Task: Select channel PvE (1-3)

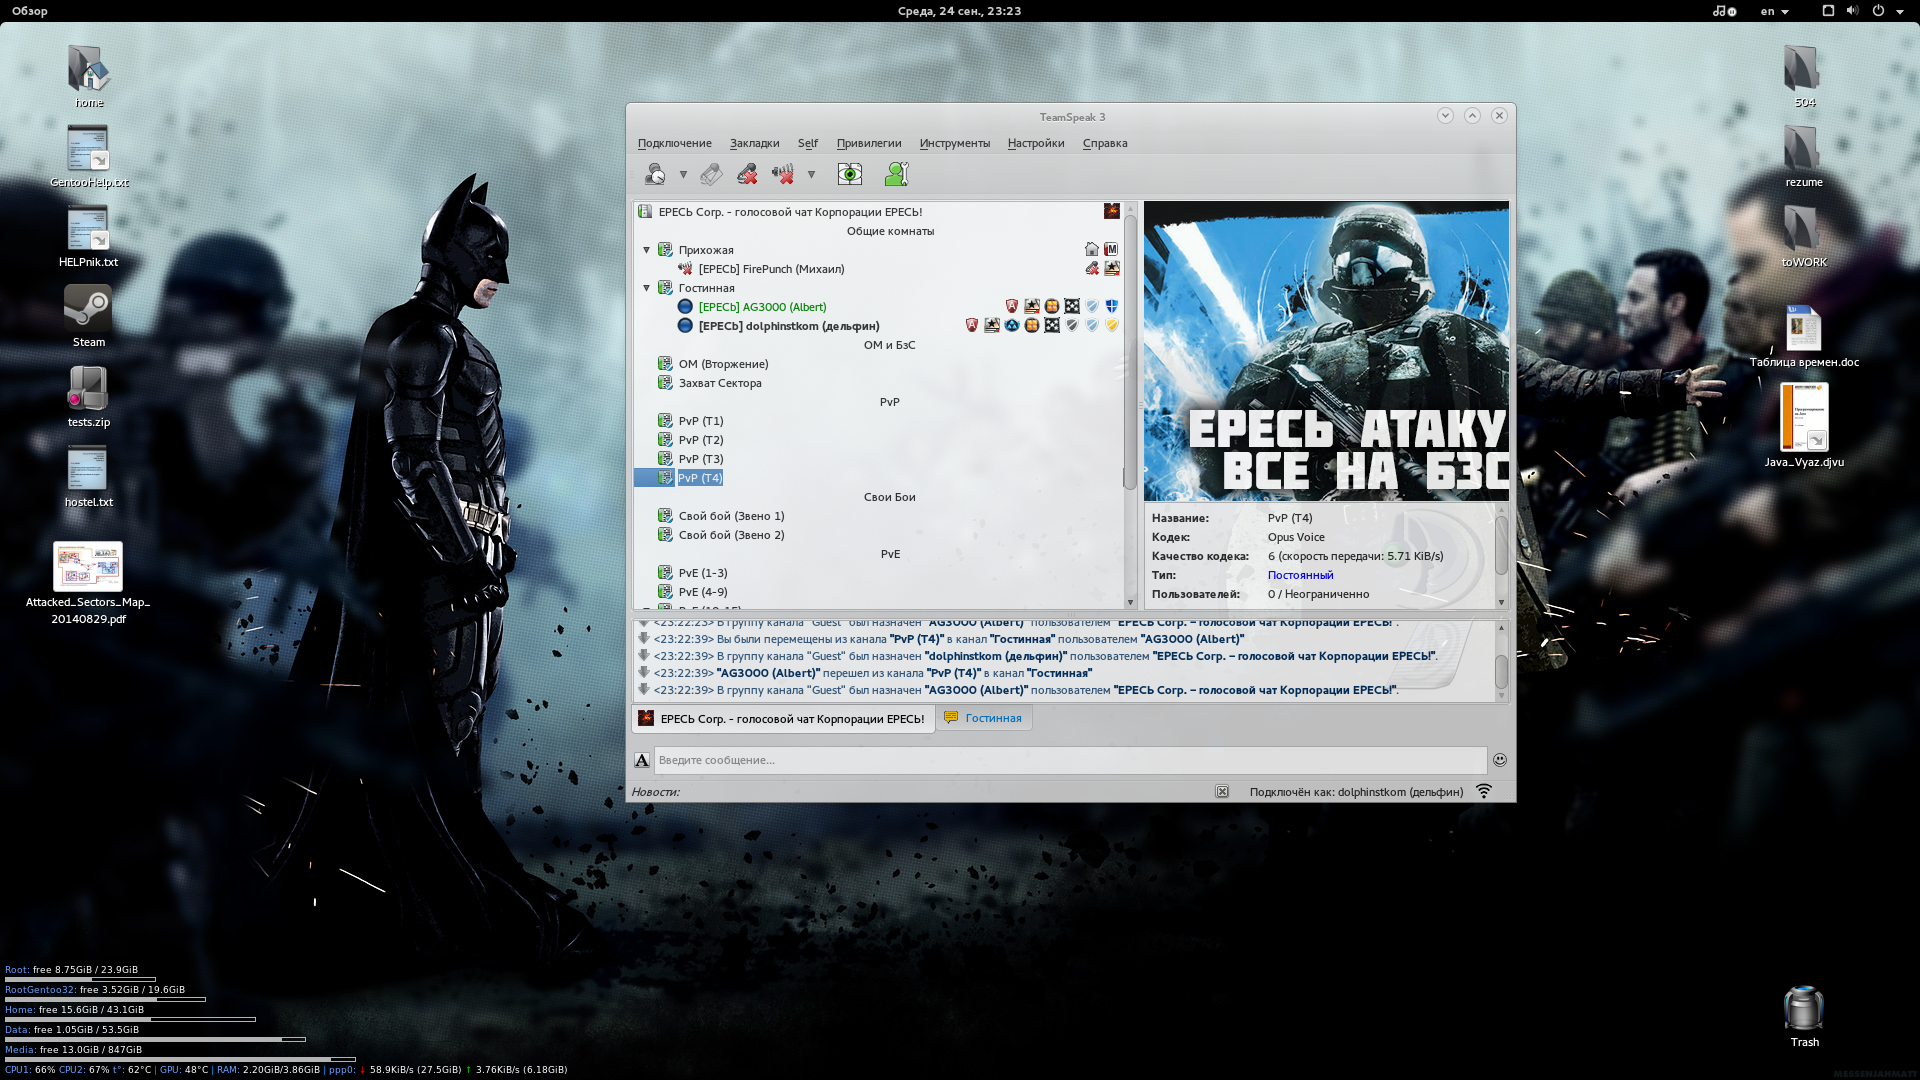Action: [x=702, y=573]
